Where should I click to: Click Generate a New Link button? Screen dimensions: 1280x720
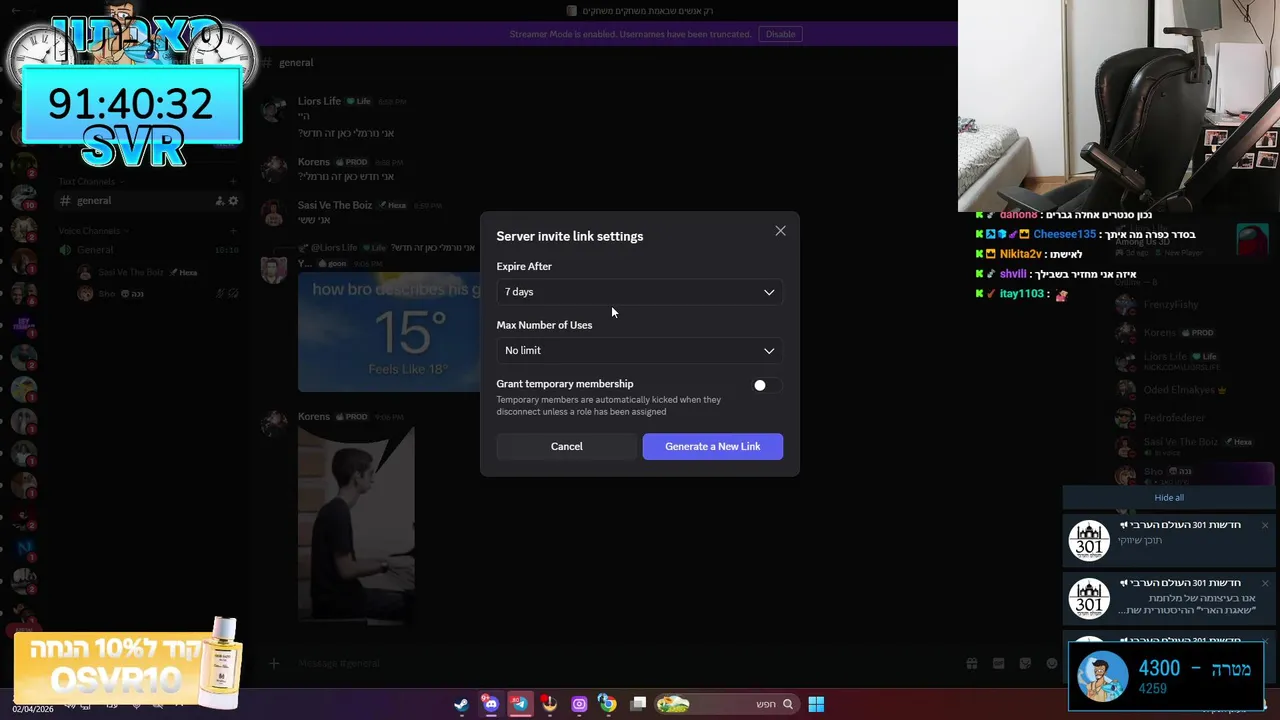[713, 446]
